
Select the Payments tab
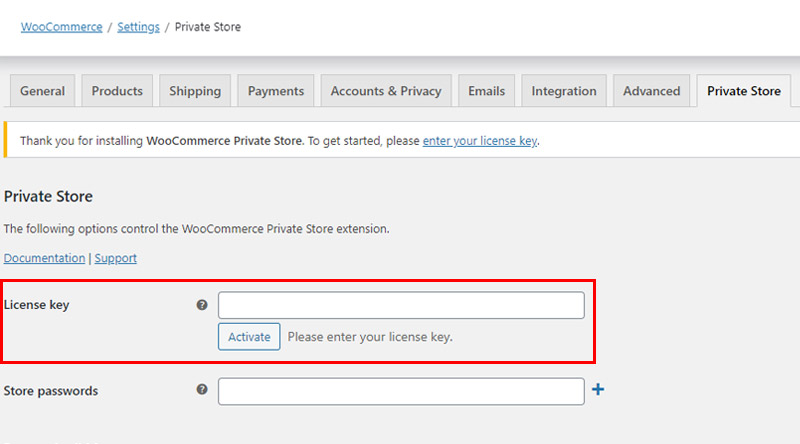(276, 91)
